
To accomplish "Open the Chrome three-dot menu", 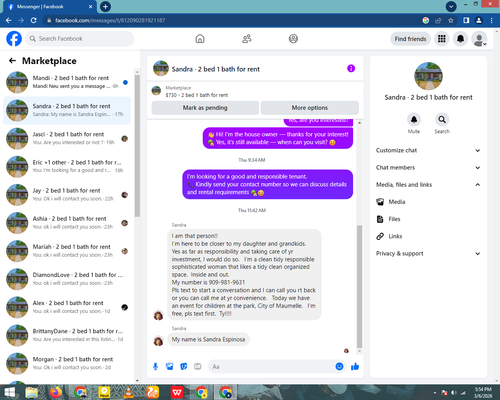I will [492, 20].
